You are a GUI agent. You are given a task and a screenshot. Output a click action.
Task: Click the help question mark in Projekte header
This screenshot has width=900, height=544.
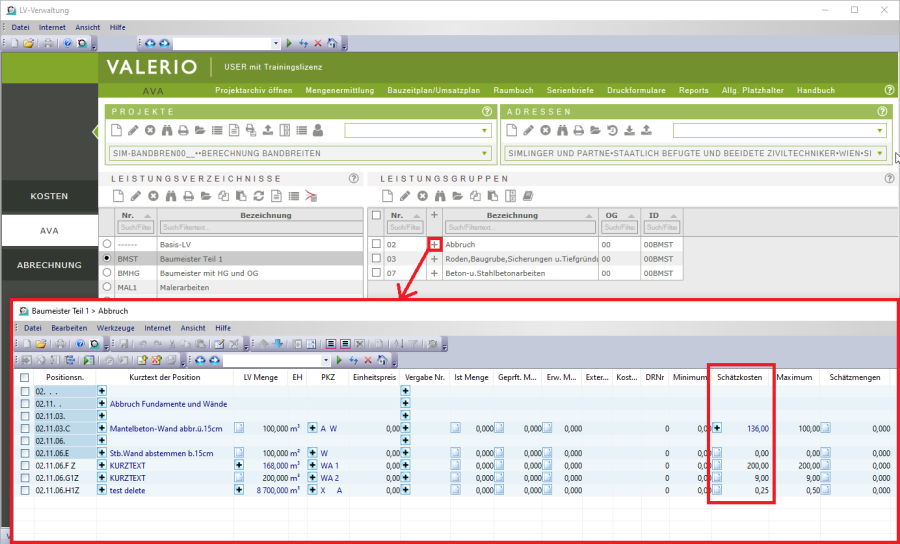coord(487,112)
